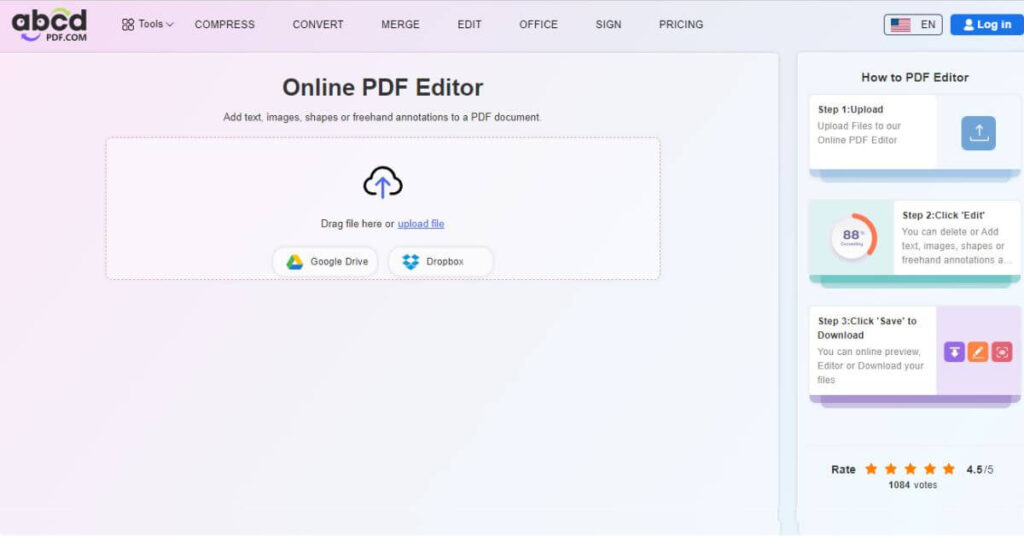The image size is (1024, 536).
Task: Click the upload file link
Action: pos(421,224)
